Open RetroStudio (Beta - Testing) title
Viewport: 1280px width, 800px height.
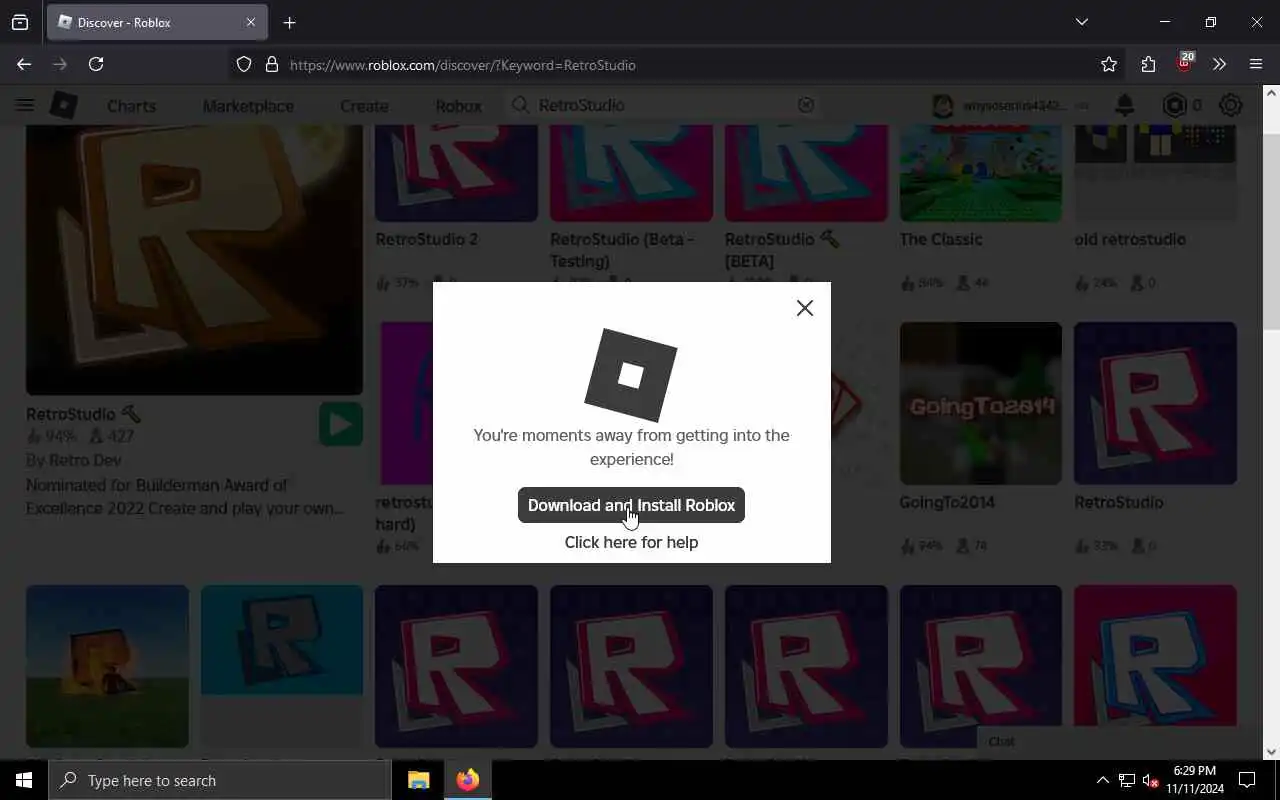coord(622,250)
